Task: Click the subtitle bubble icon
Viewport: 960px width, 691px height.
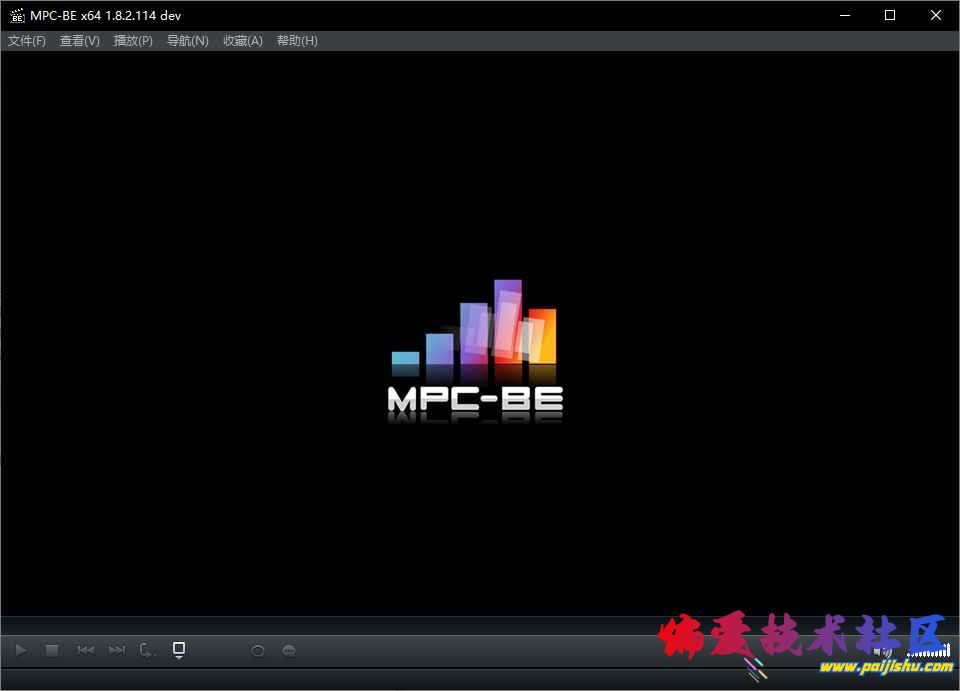Action: tap(289, 650)
